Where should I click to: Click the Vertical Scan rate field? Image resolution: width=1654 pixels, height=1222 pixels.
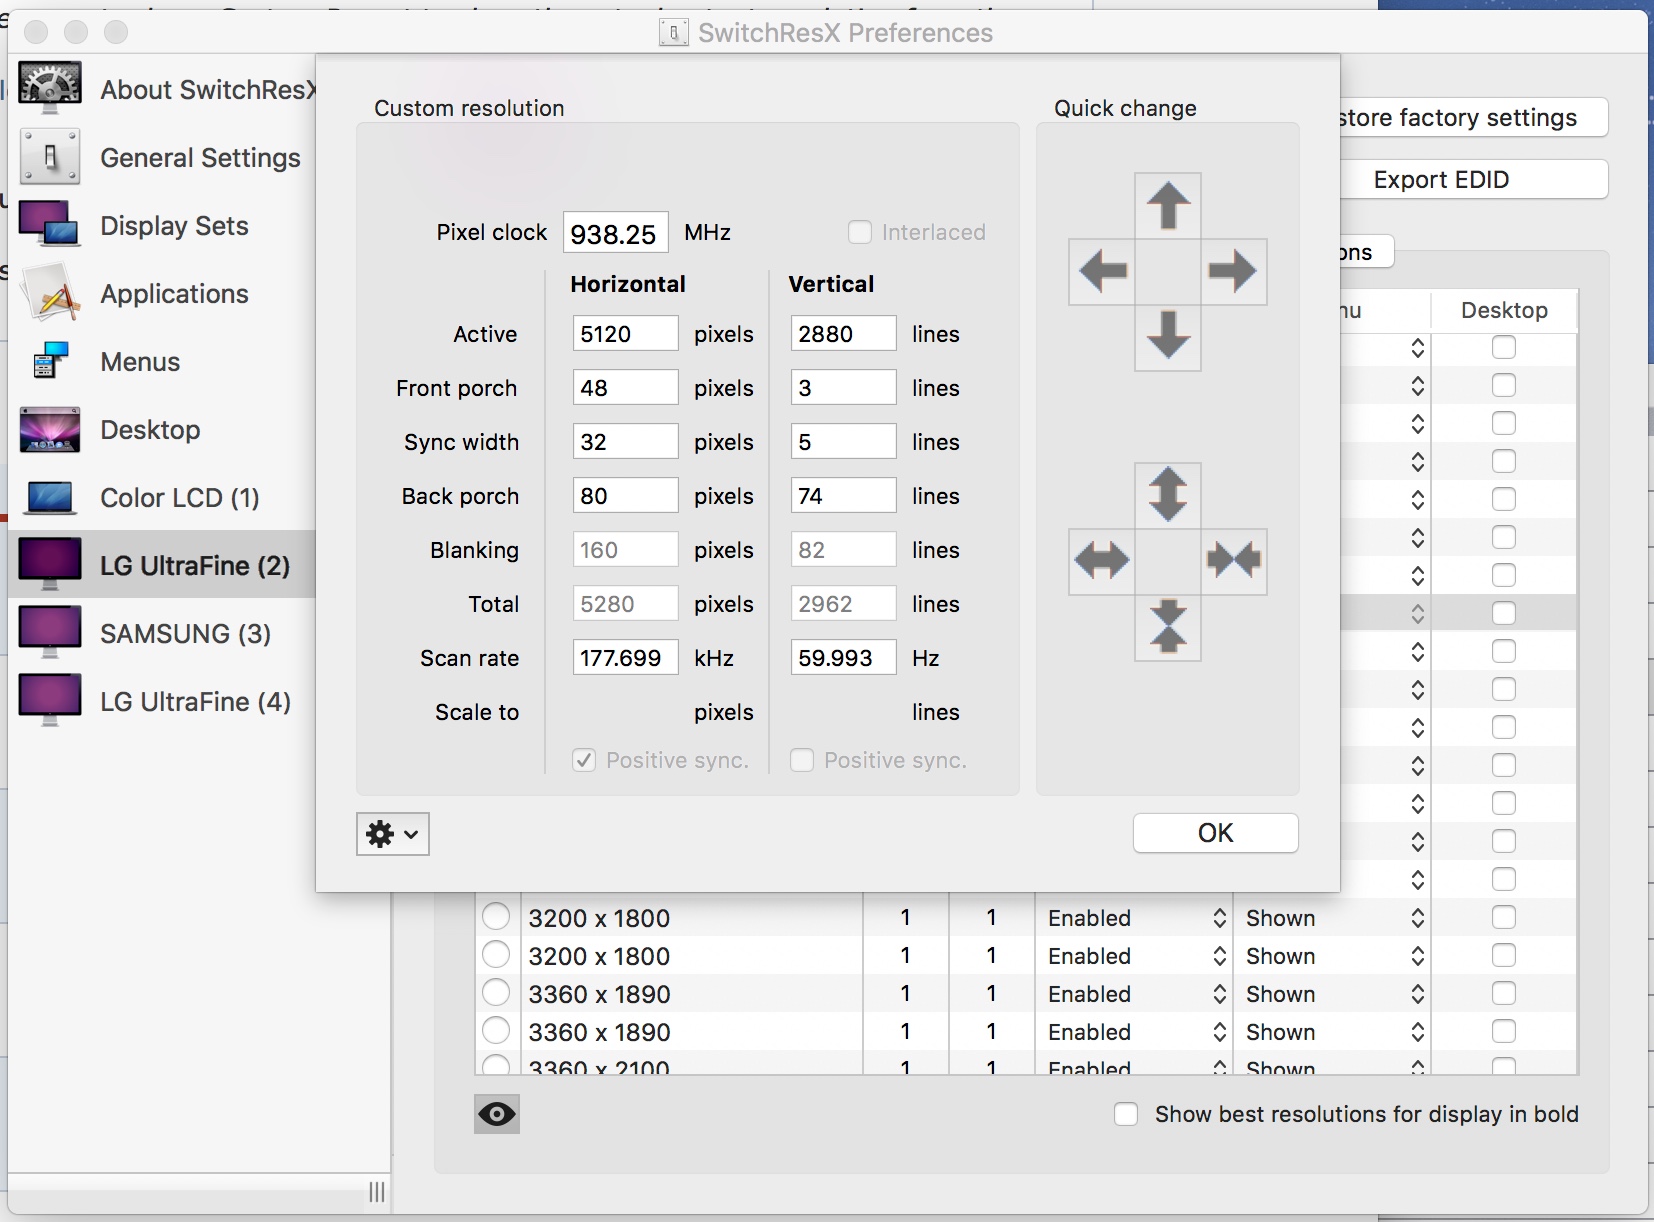pyautogui.click(x=843, y=658)
